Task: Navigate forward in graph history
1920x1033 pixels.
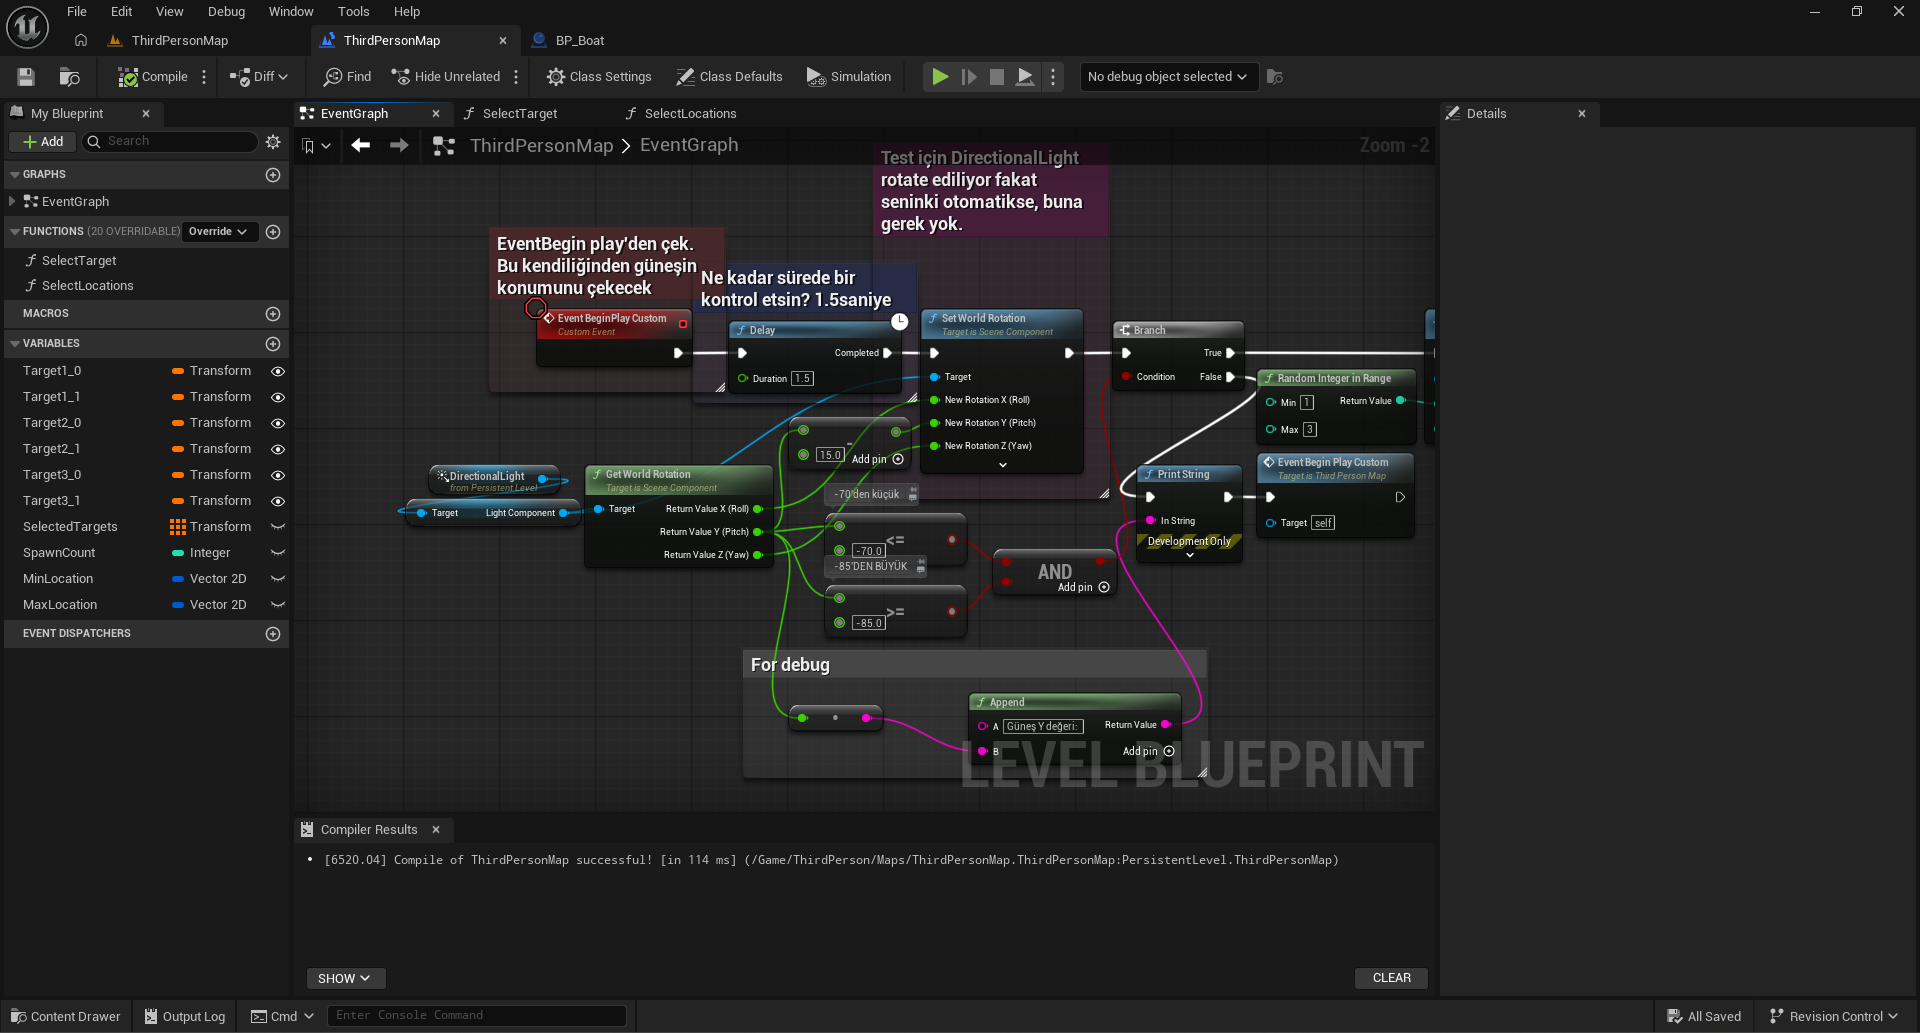Action: pos(399,146)
